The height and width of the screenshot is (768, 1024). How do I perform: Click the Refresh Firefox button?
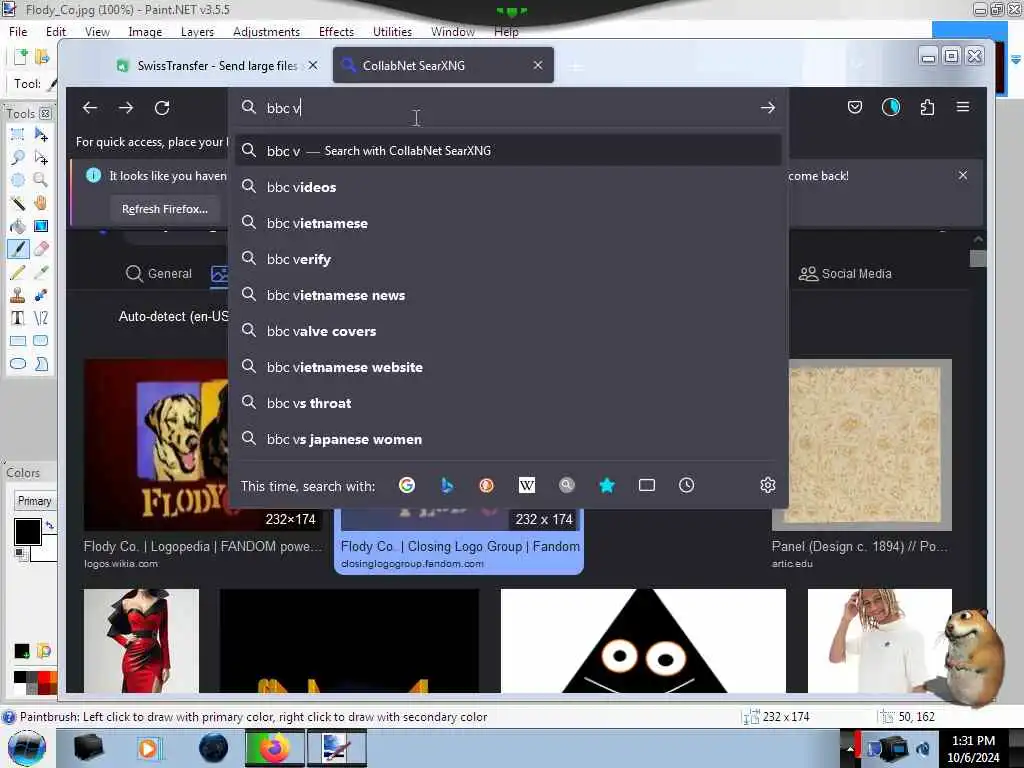pos(165,209)
